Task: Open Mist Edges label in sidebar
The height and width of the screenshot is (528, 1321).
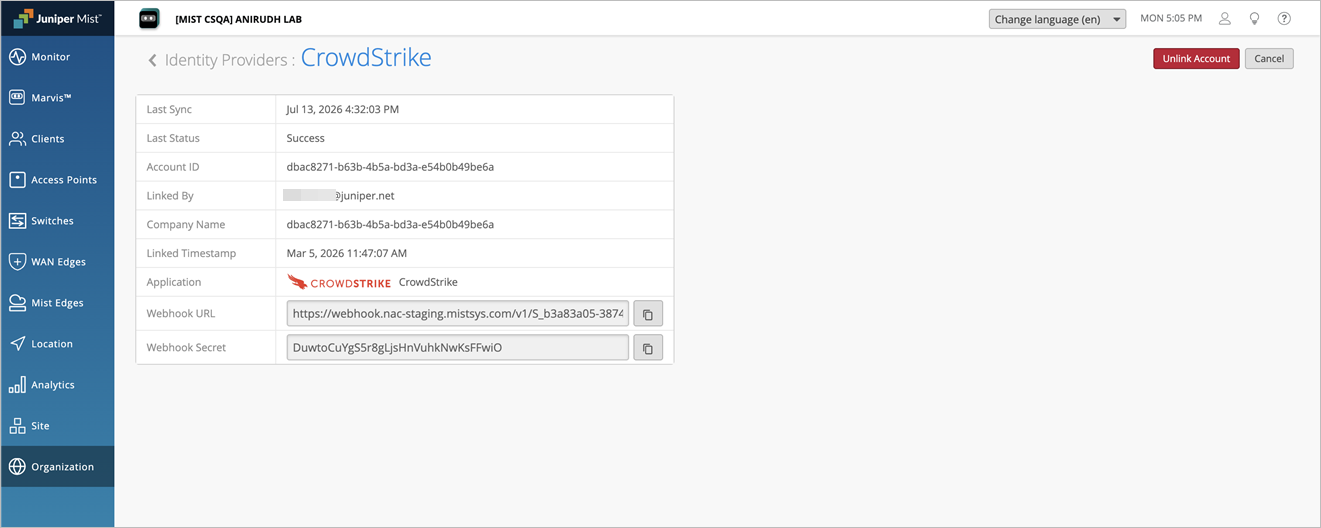Action: (57, 303)
